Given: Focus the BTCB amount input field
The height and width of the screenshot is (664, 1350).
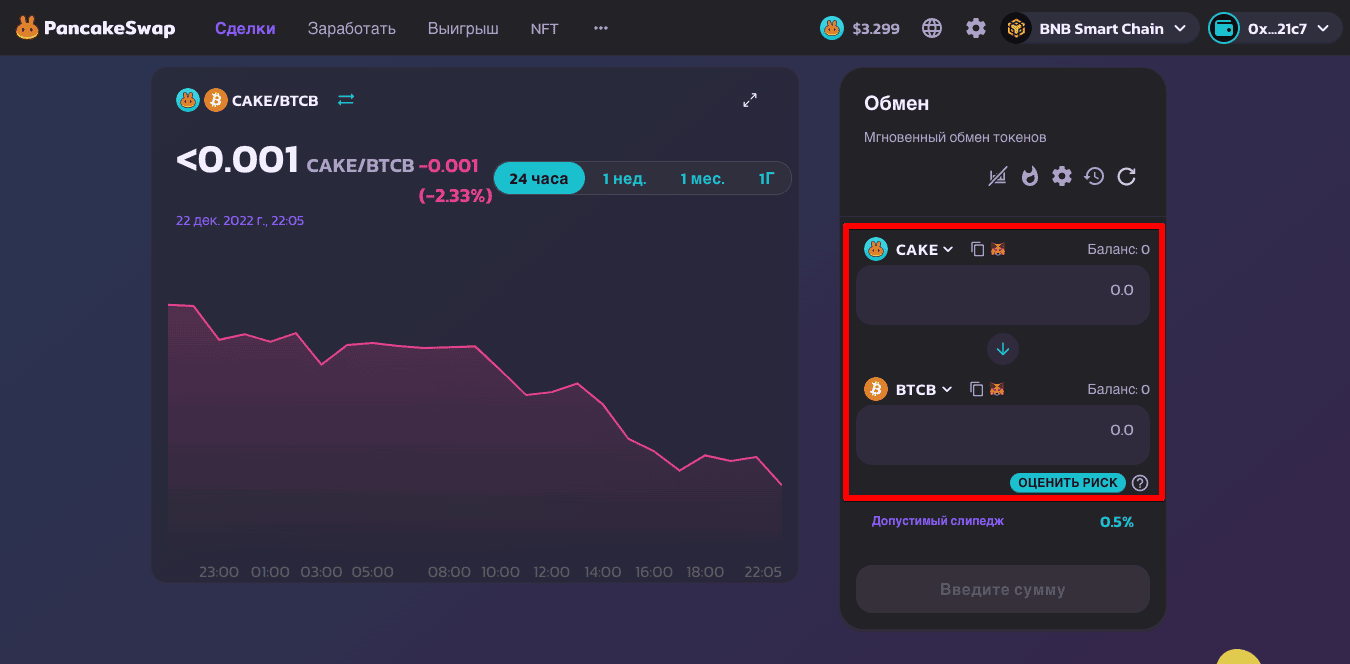Looking at the screenshot, I should click(x=1003, y=434).
